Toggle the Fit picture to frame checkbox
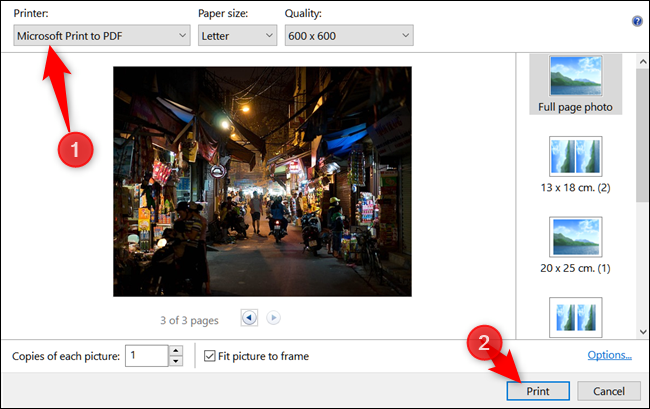Screen dimensions: 650x409 209,356
